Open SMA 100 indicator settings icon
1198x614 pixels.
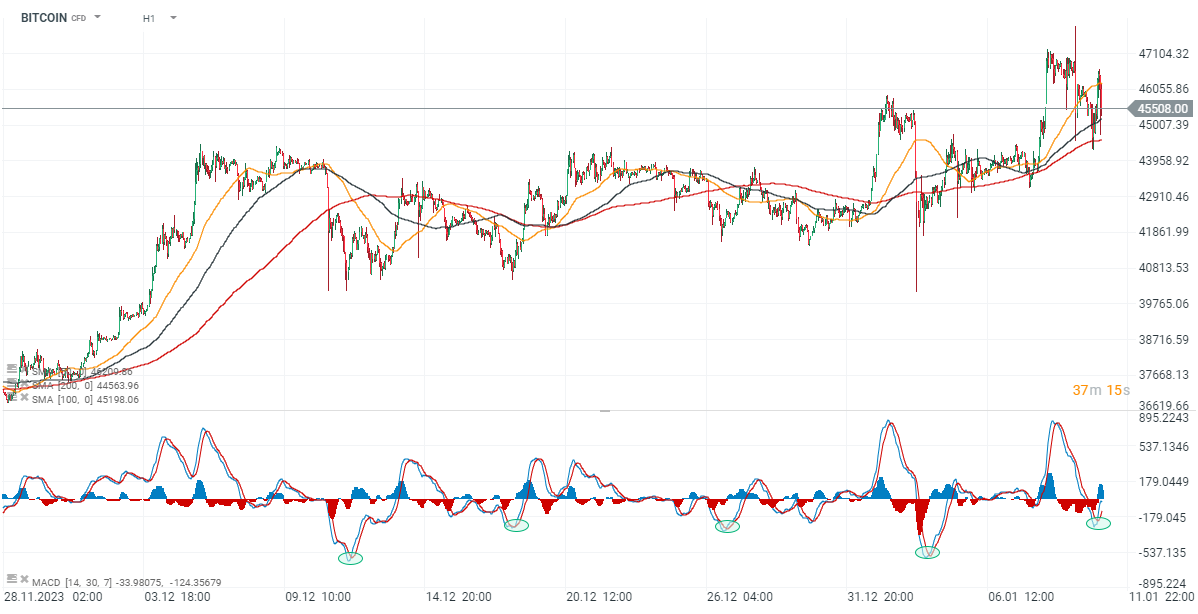[x=11, y=399]
